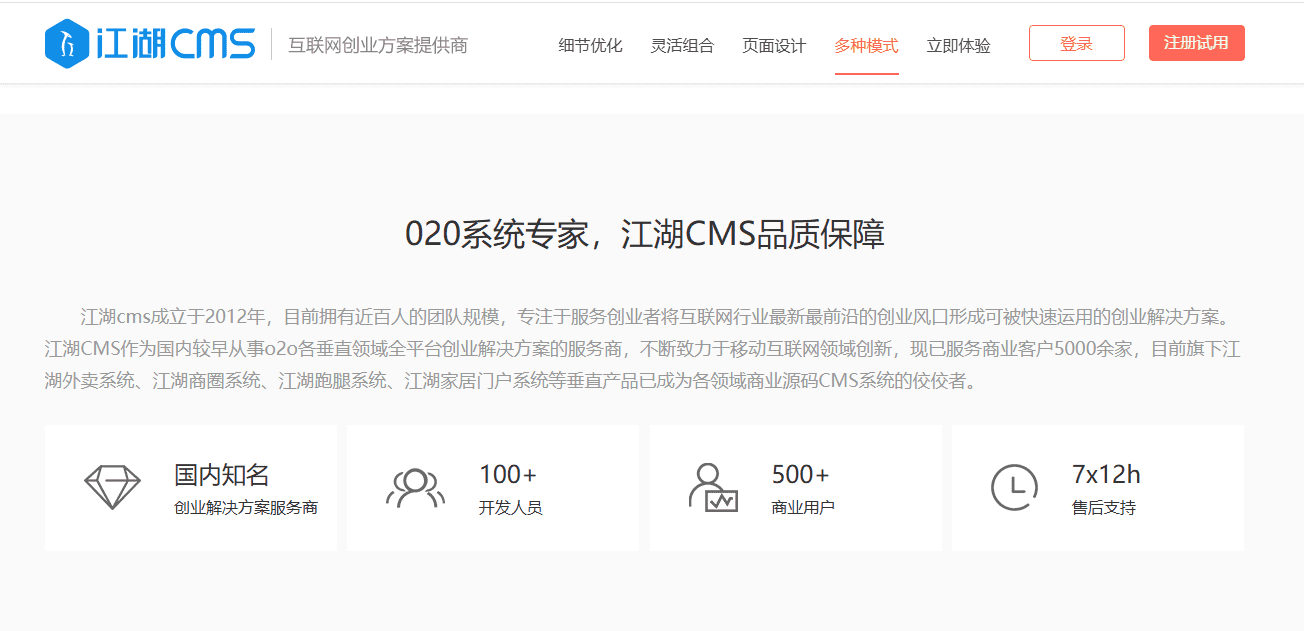Select the 国内知名 card title
This screenshot has width=1304, height=631.
pos(222,474)
